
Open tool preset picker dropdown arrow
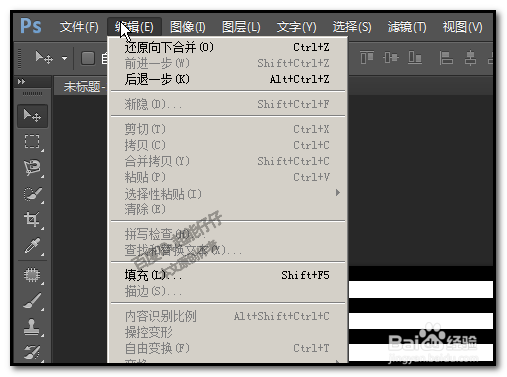[64, 58]
